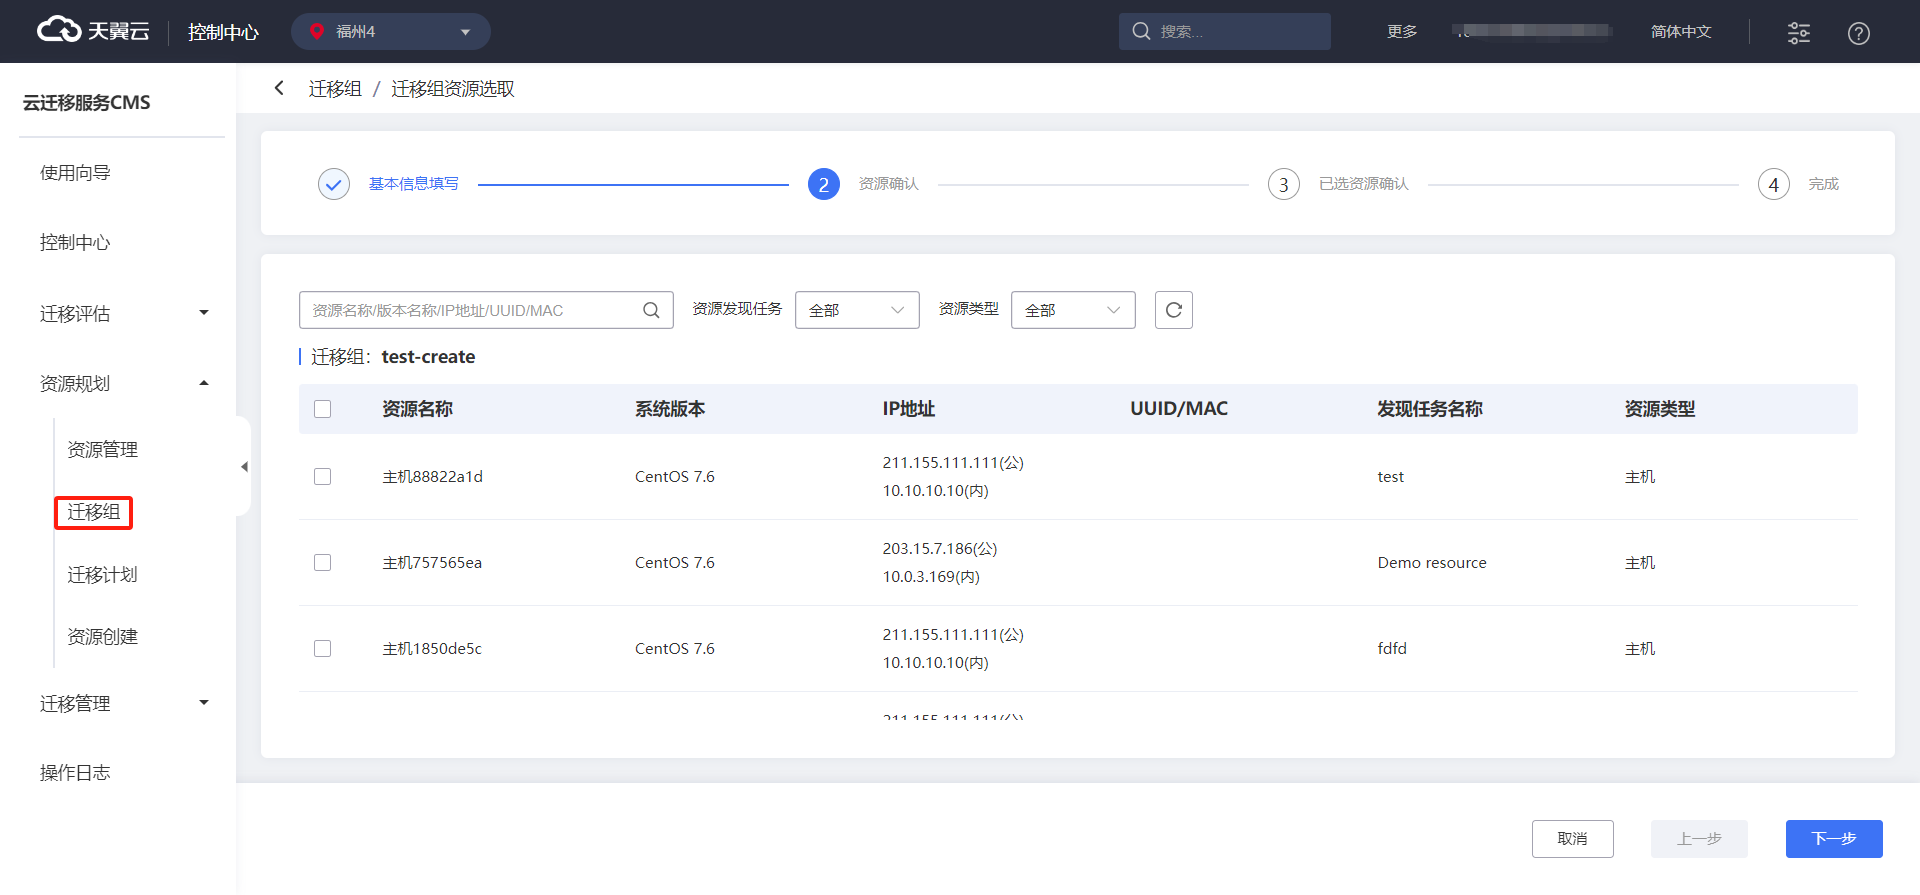Click the 基本信息填写 step label
The width and height of the screenshot is (1920, 895).
pyautogui.click(x=414, y=184)
